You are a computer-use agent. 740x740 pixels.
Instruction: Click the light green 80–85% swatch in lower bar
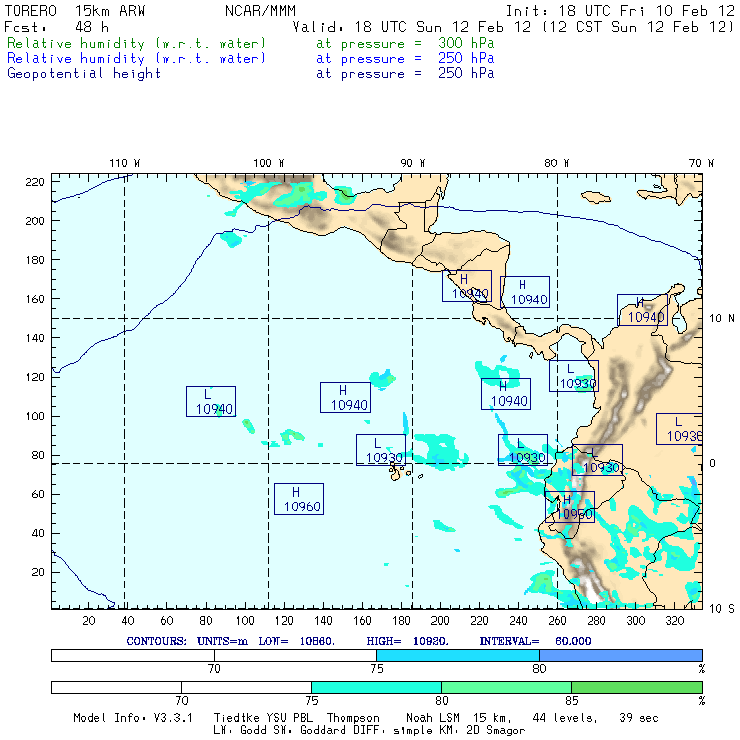(506, 687)
